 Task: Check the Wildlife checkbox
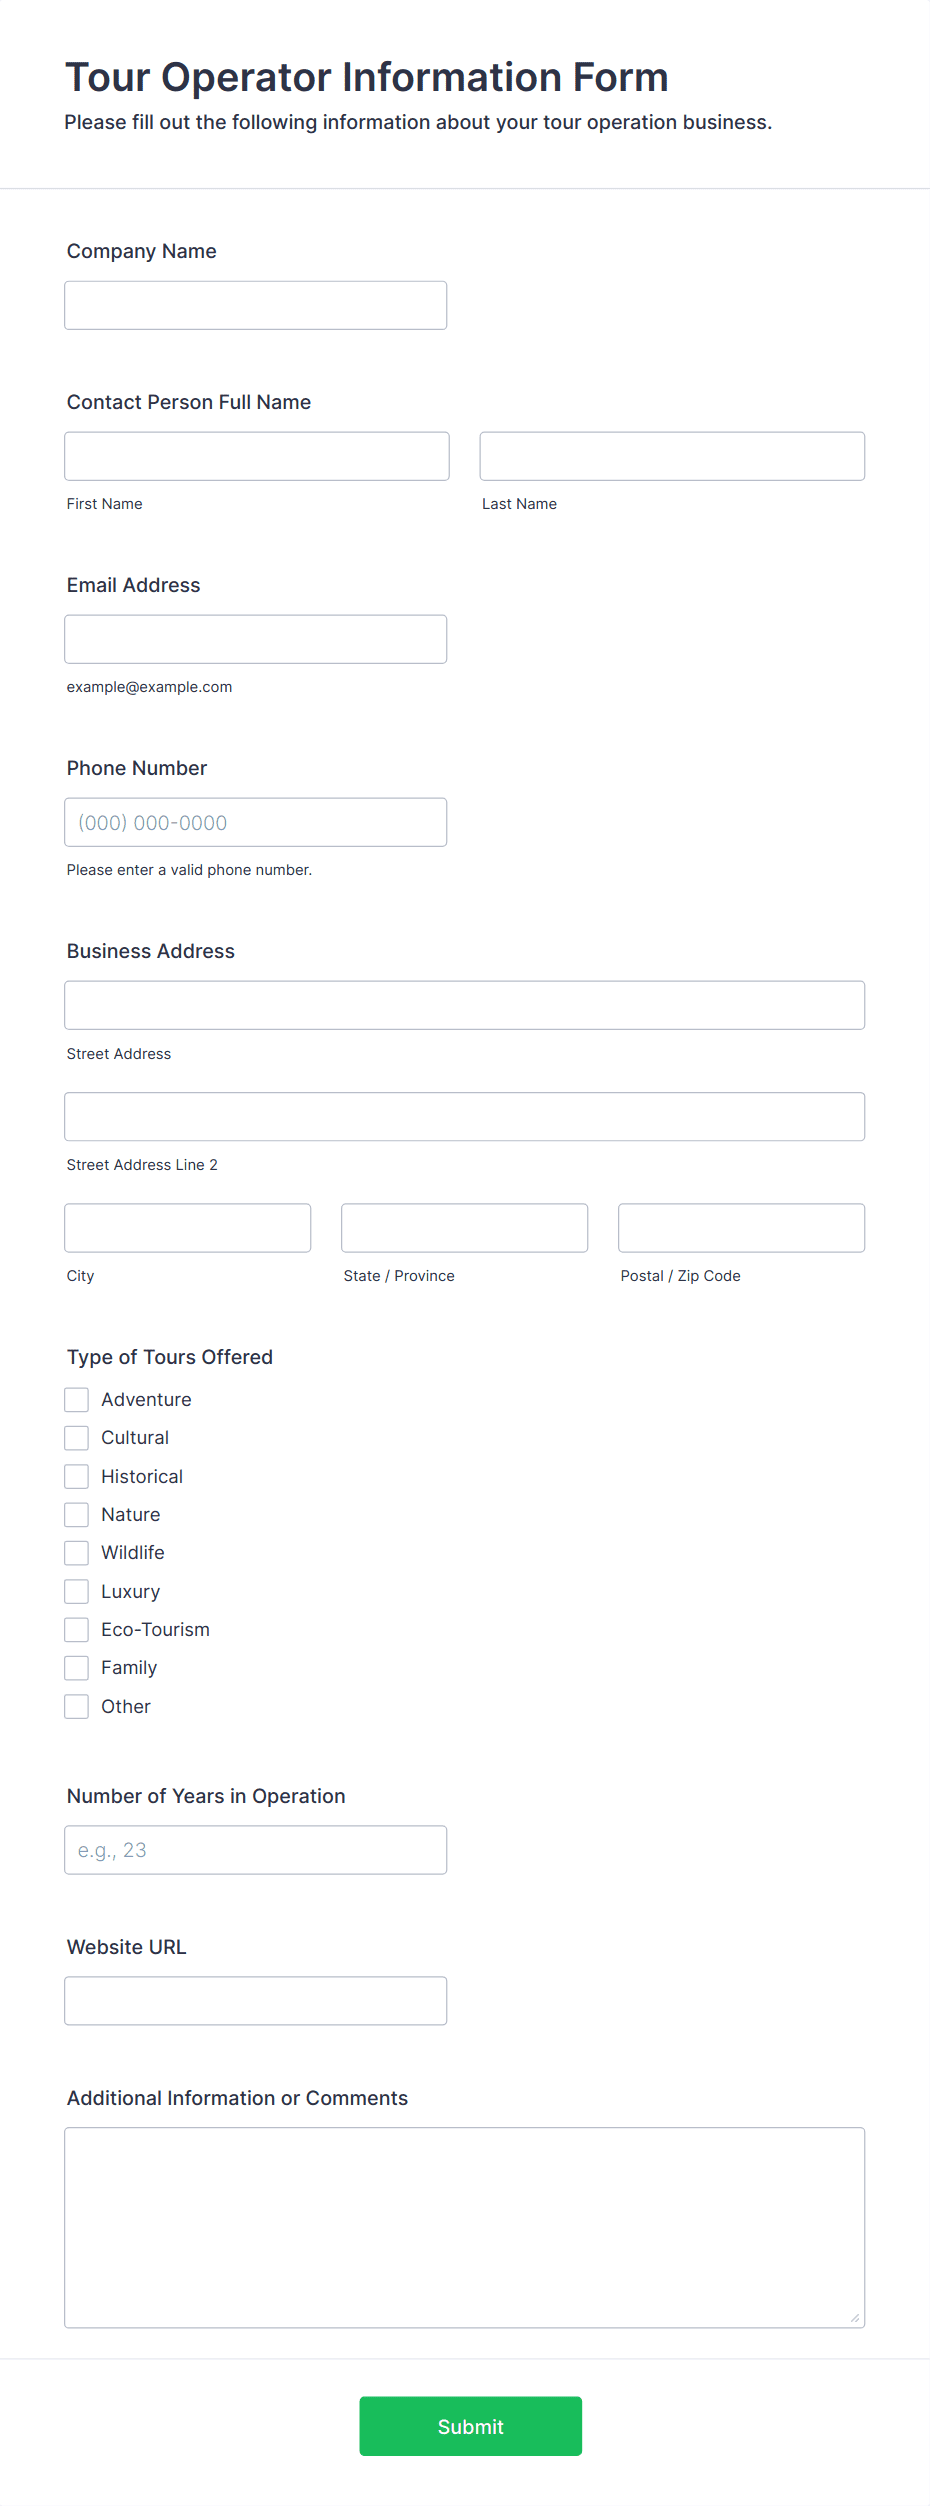[77, 1553]
